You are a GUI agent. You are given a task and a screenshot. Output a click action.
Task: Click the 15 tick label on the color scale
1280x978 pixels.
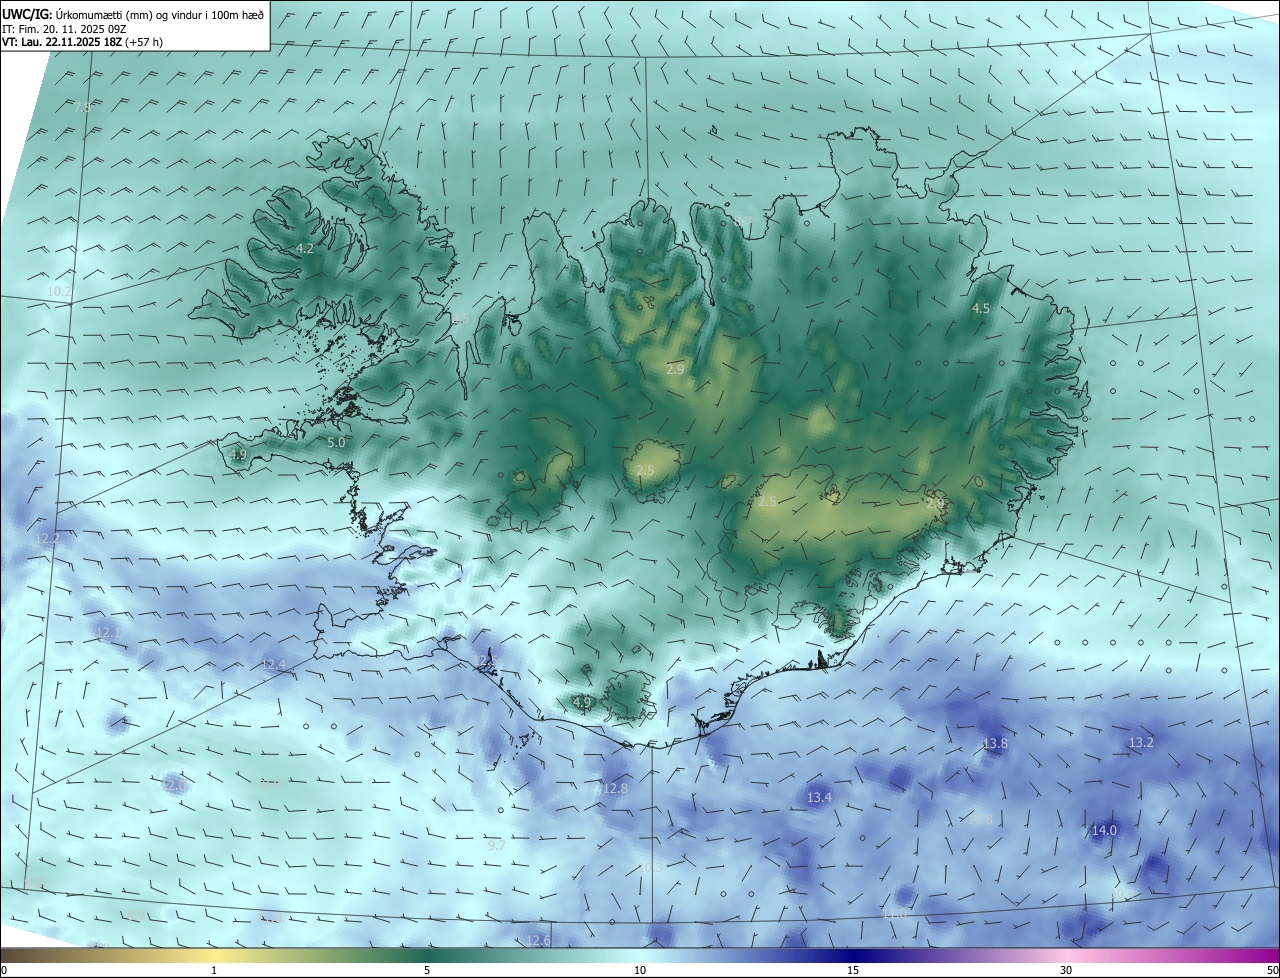[x=853, y=970]
